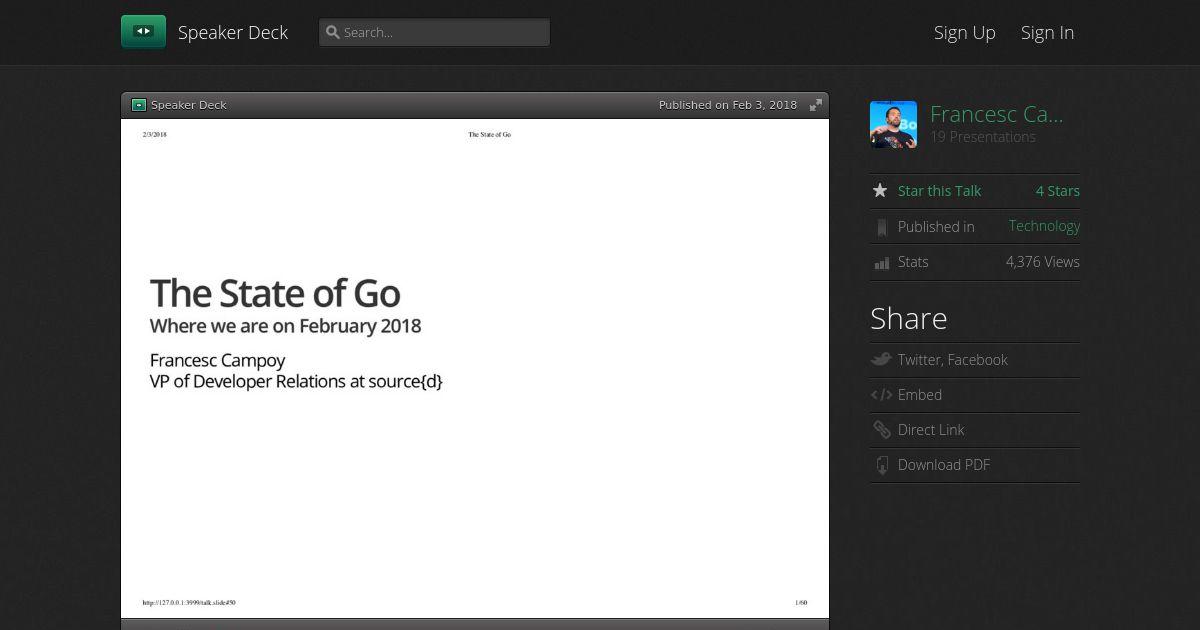
Task: Click the magnifying glass search icon
Action: (333, 32)
